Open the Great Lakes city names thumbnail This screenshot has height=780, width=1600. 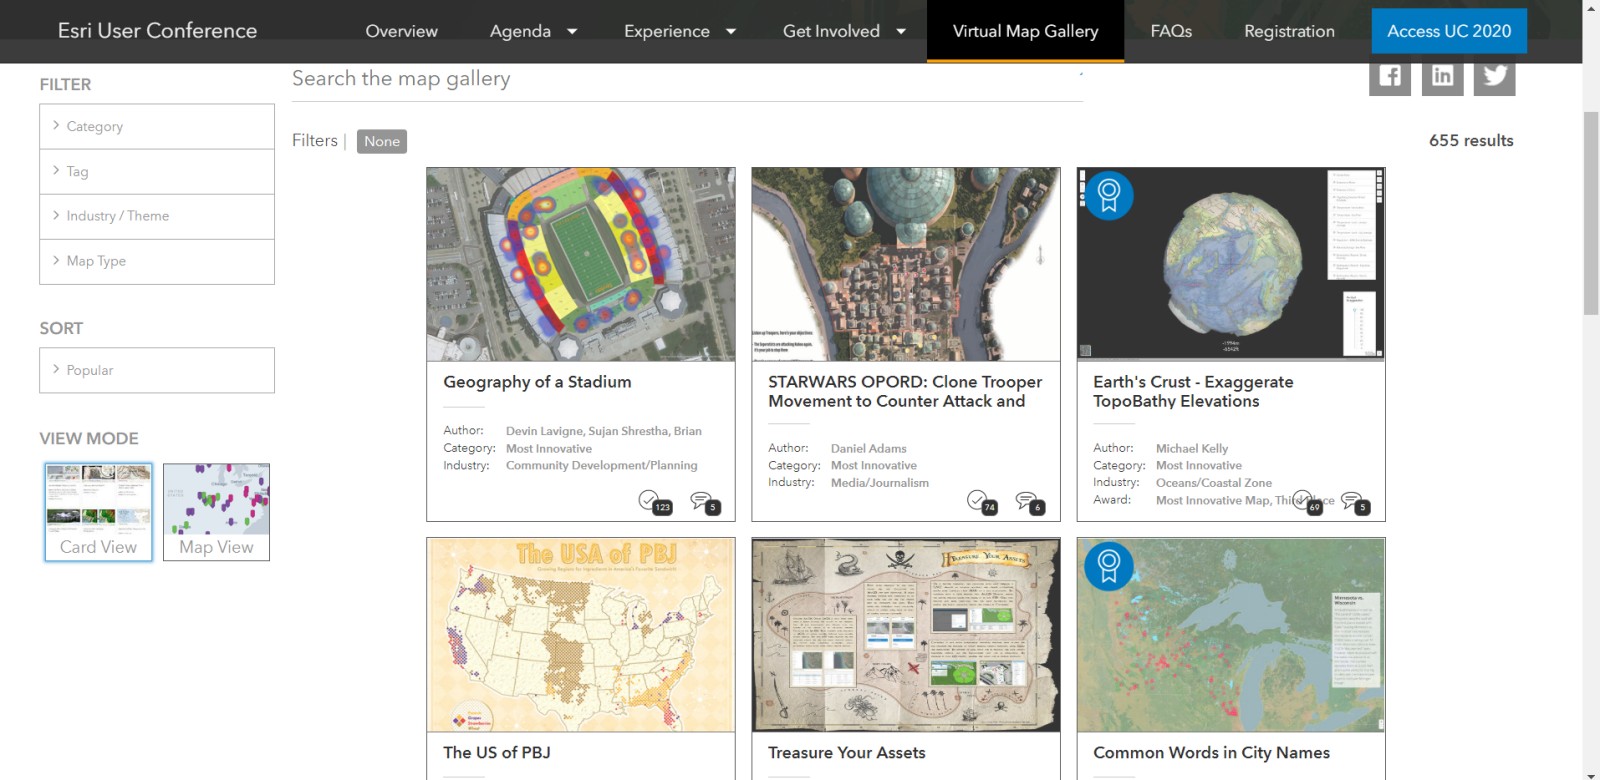[x=1231, y=635]
